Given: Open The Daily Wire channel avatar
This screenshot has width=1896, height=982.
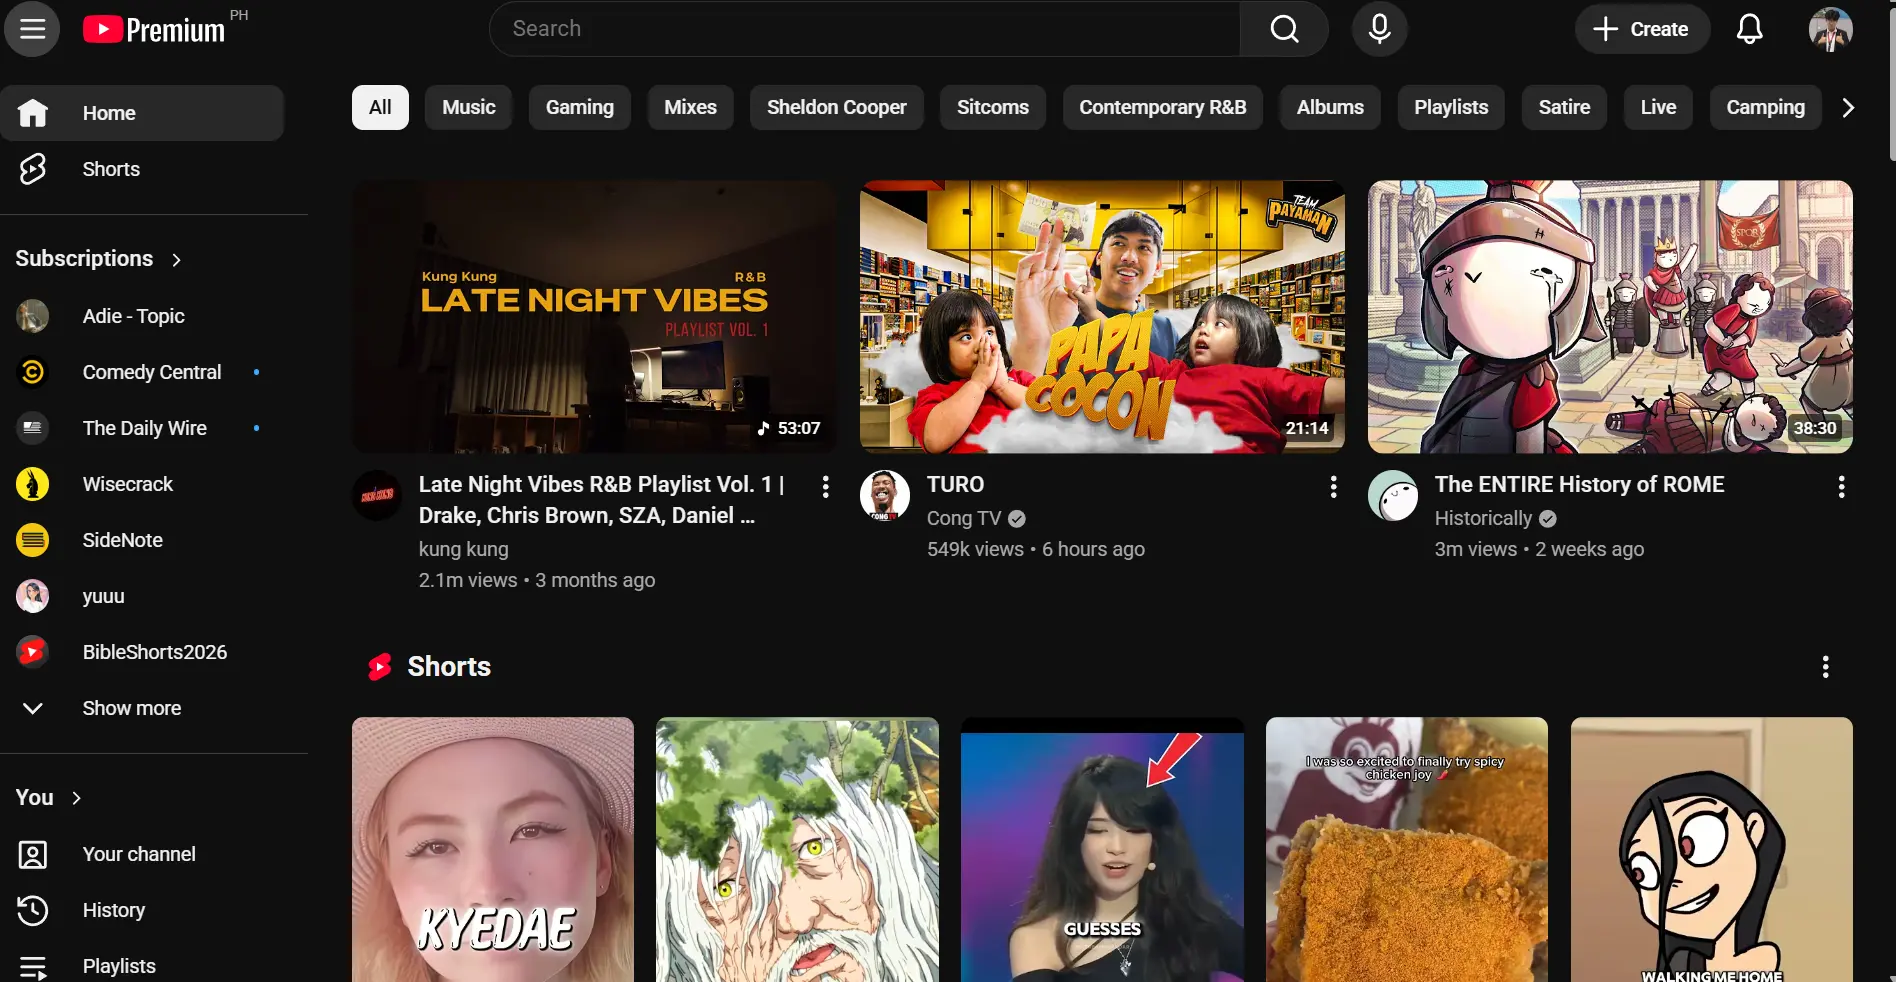Looking at the screenshot, I should click(x=33, y=428).
